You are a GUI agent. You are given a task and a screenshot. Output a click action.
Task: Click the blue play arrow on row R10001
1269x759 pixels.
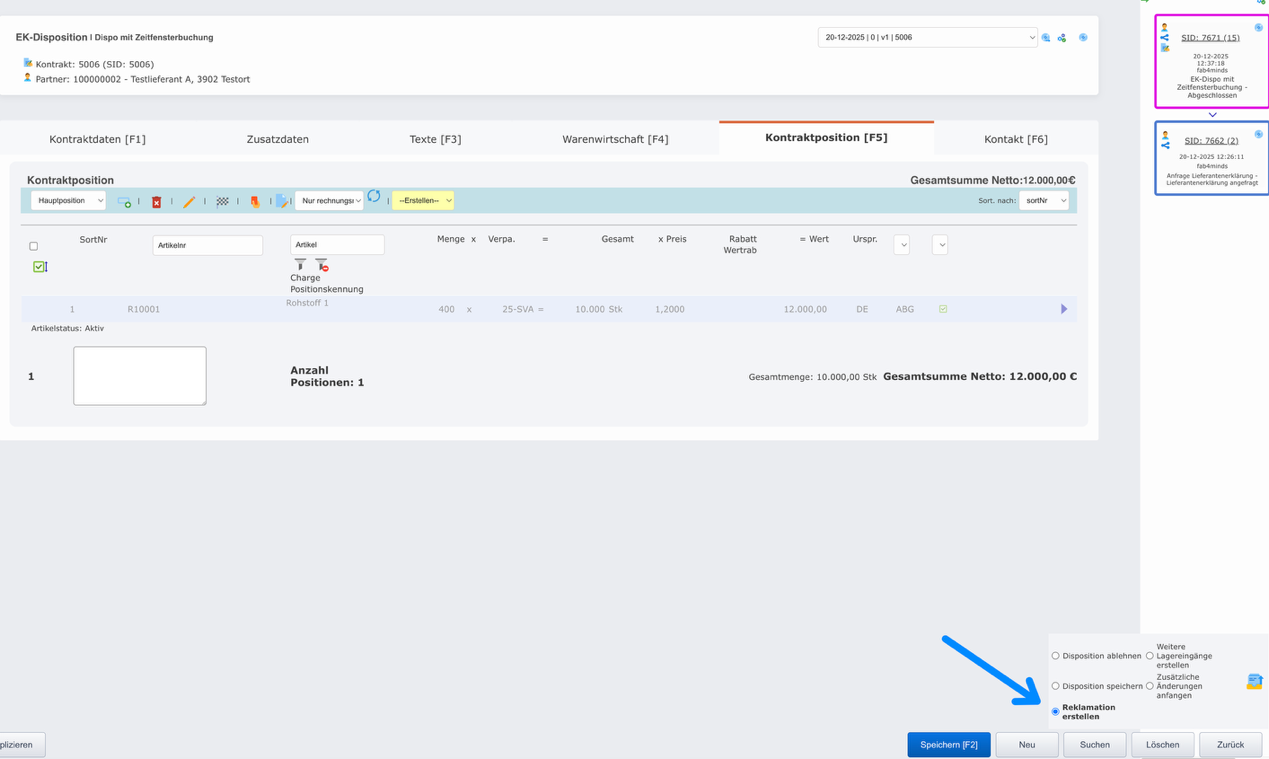1063,309
